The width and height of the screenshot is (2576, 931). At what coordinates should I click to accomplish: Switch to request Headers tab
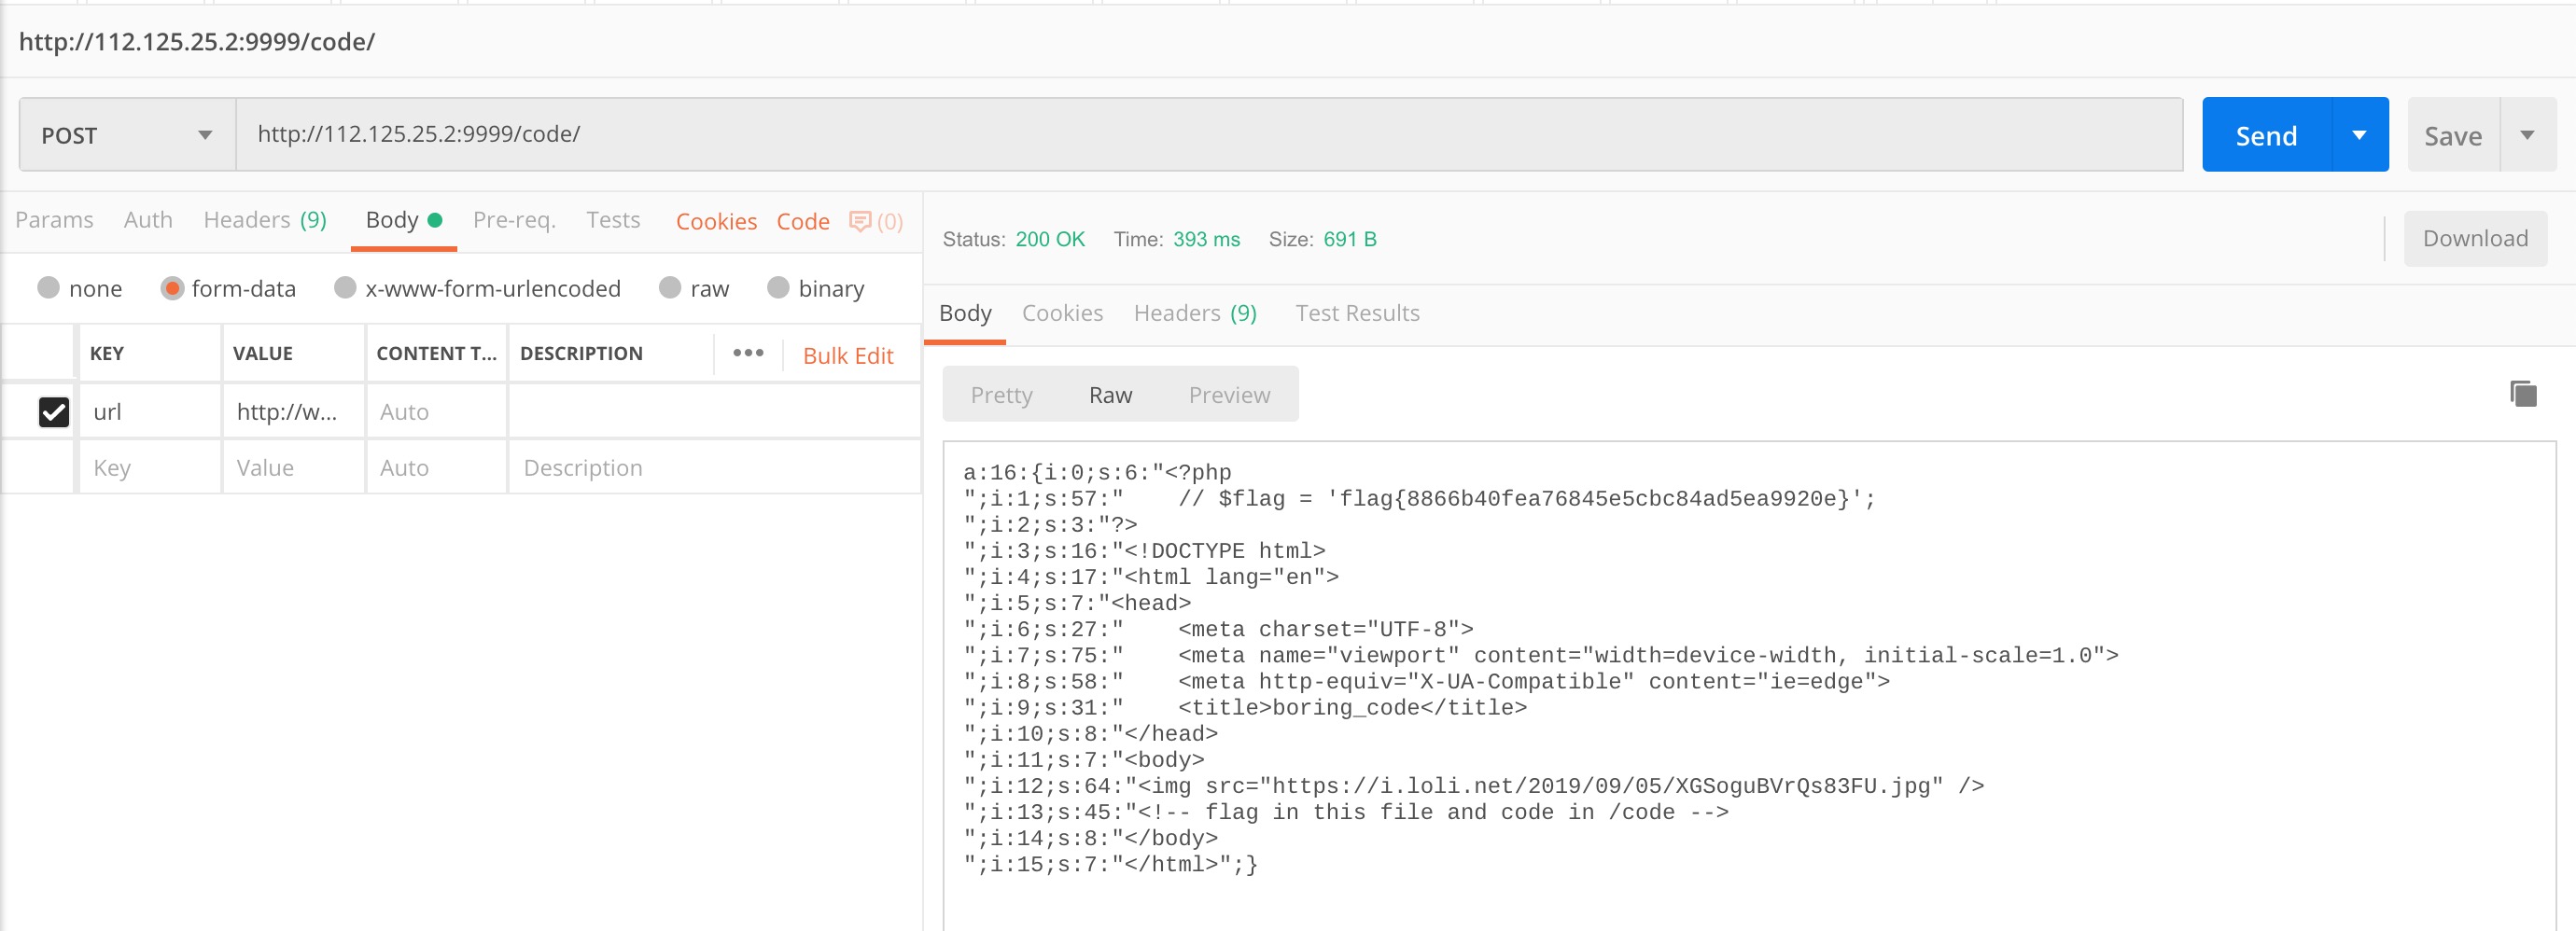[x=265, y=220]
